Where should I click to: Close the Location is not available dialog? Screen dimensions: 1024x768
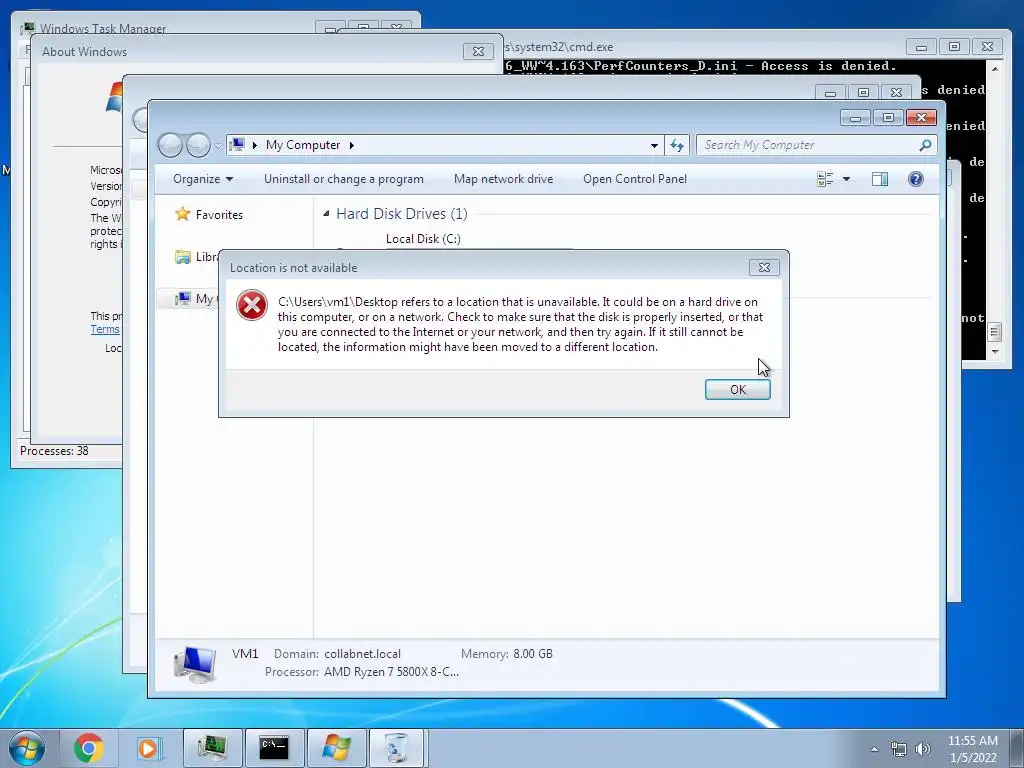pyautogui.click(x=763, y=267)
